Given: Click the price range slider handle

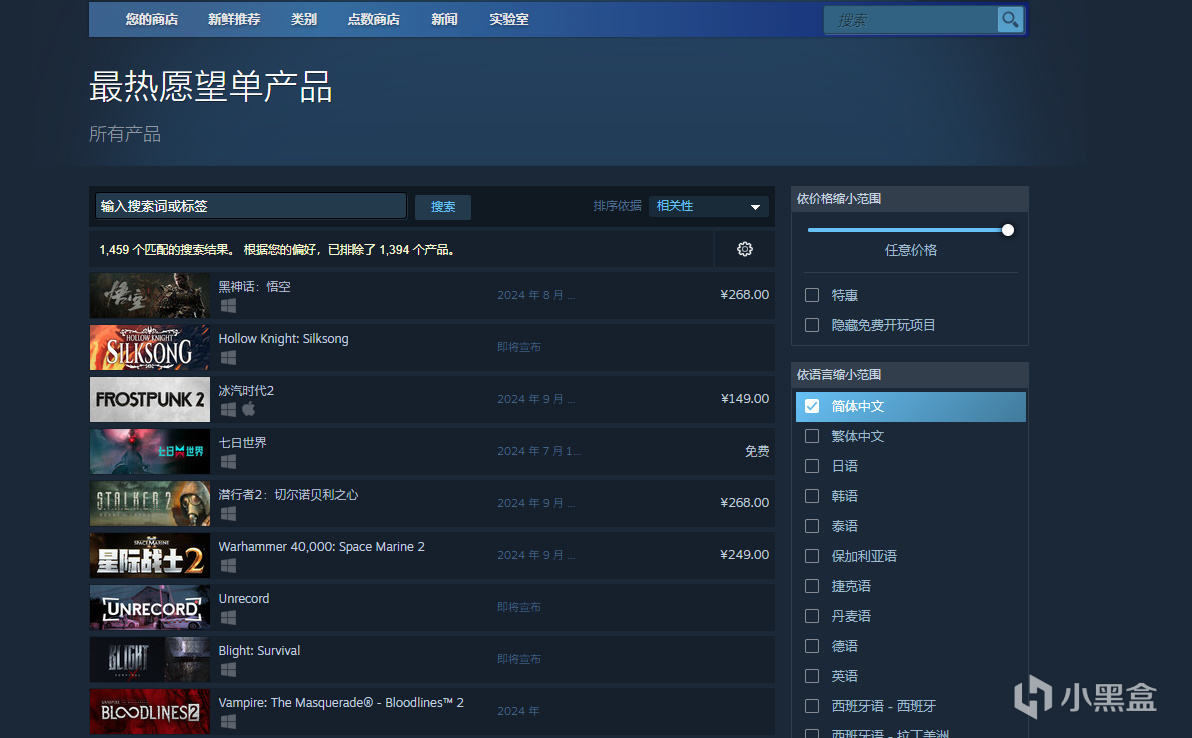Looking at the screenshot, I should (x=1008, y=230).
